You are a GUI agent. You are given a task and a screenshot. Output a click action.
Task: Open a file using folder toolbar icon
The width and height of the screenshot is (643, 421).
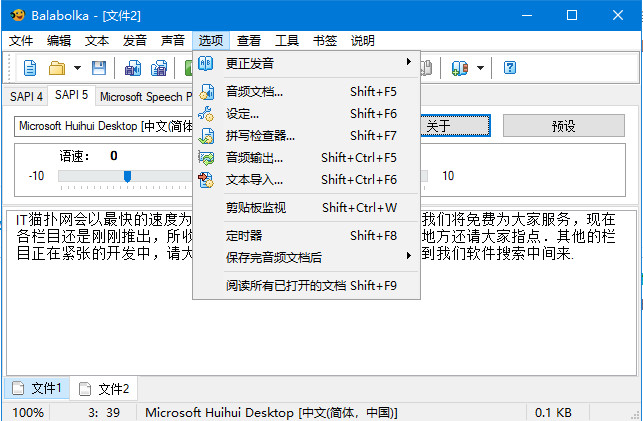(x=57, y=68)
